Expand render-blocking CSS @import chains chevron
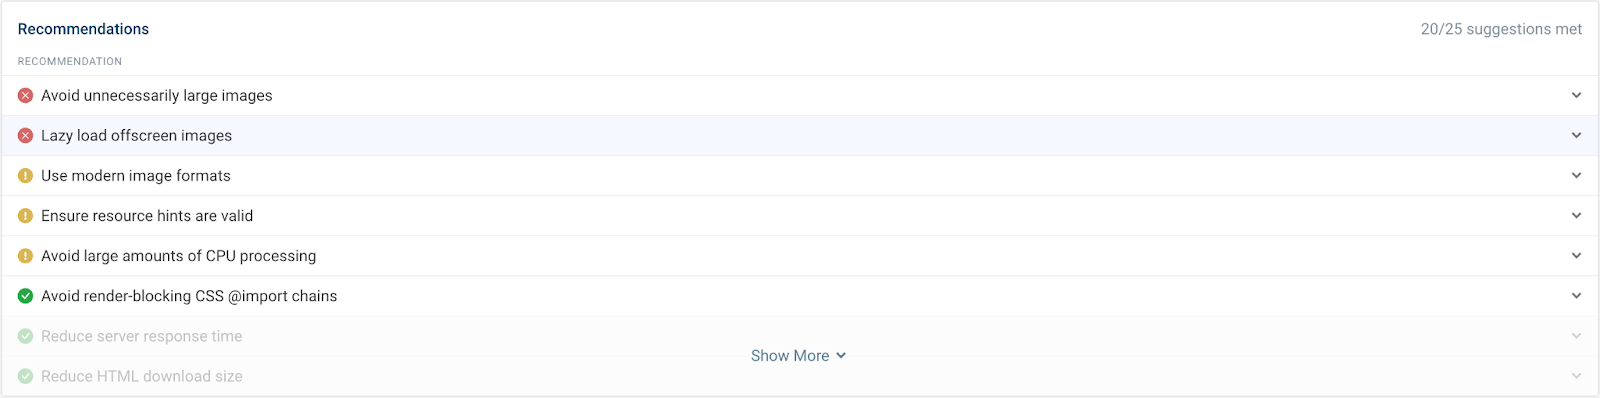 [1576, 296]
